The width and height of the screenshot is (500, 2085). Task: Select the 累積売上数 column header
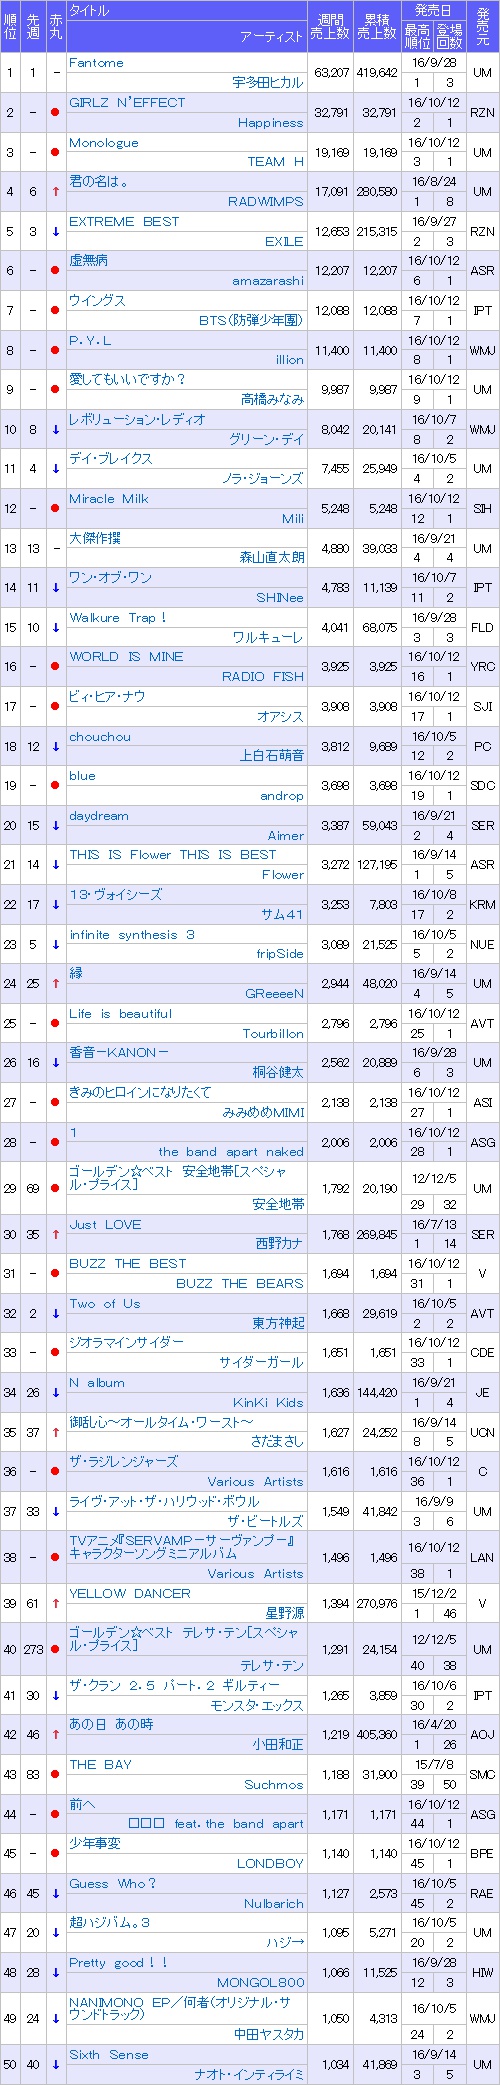click(377, 26)
